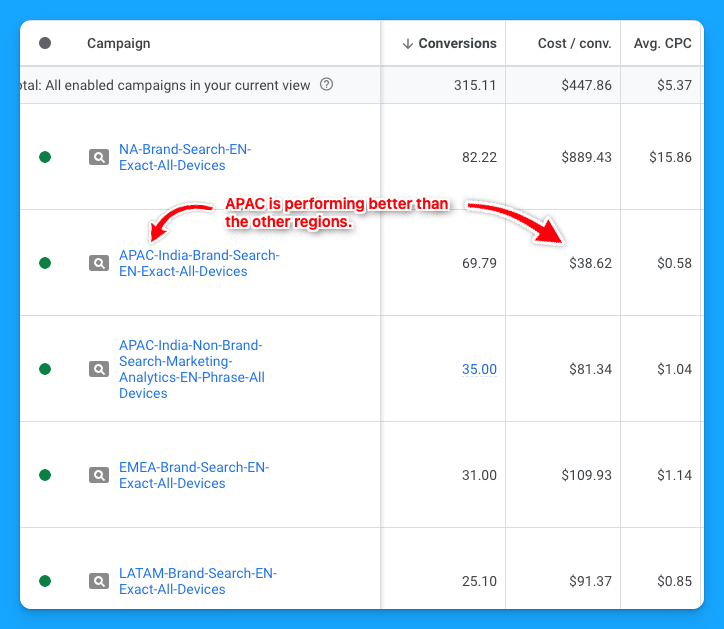Click green status dot for LATAM-Brand-Search campaign
The width and height of the screenshot is (724, 629).
(45, 581)
